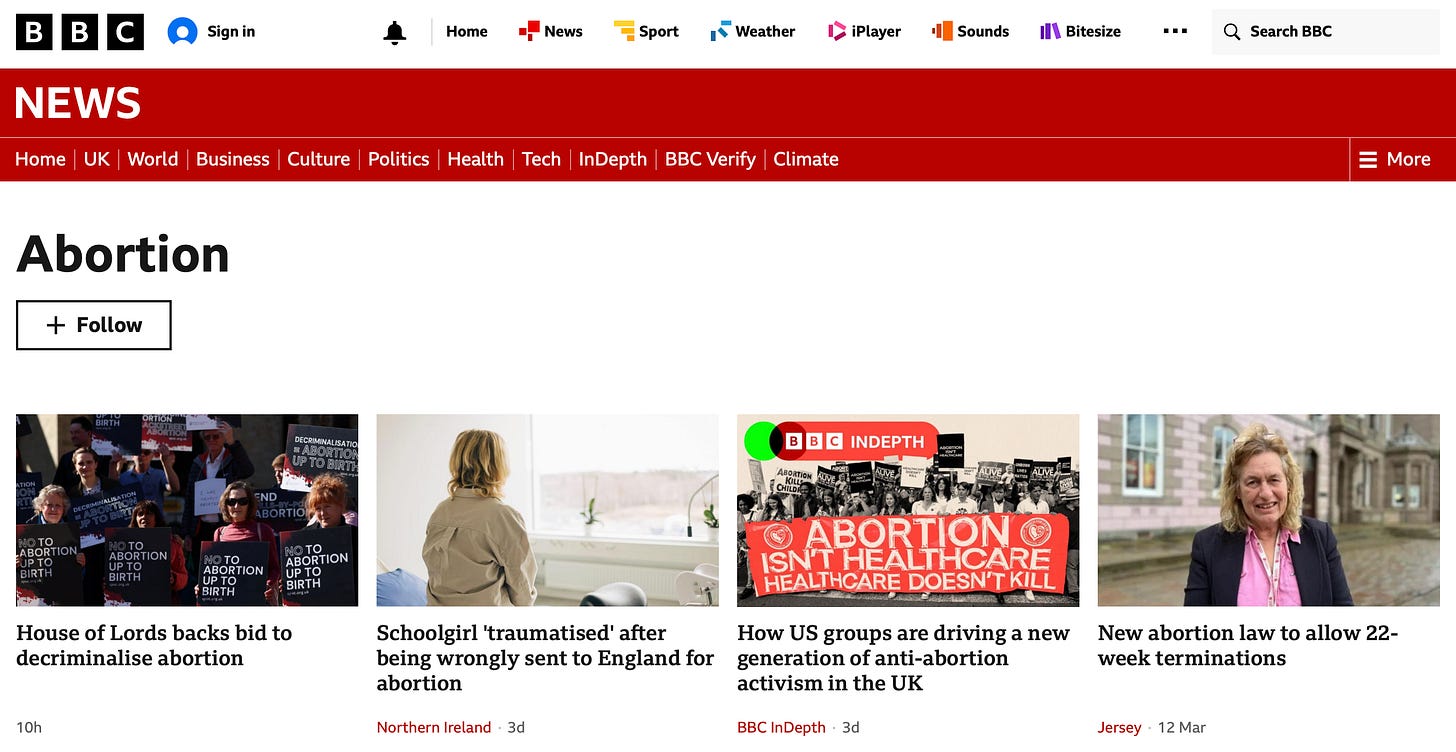
Task: Focus the Search BBC field
Action: 1326,32
